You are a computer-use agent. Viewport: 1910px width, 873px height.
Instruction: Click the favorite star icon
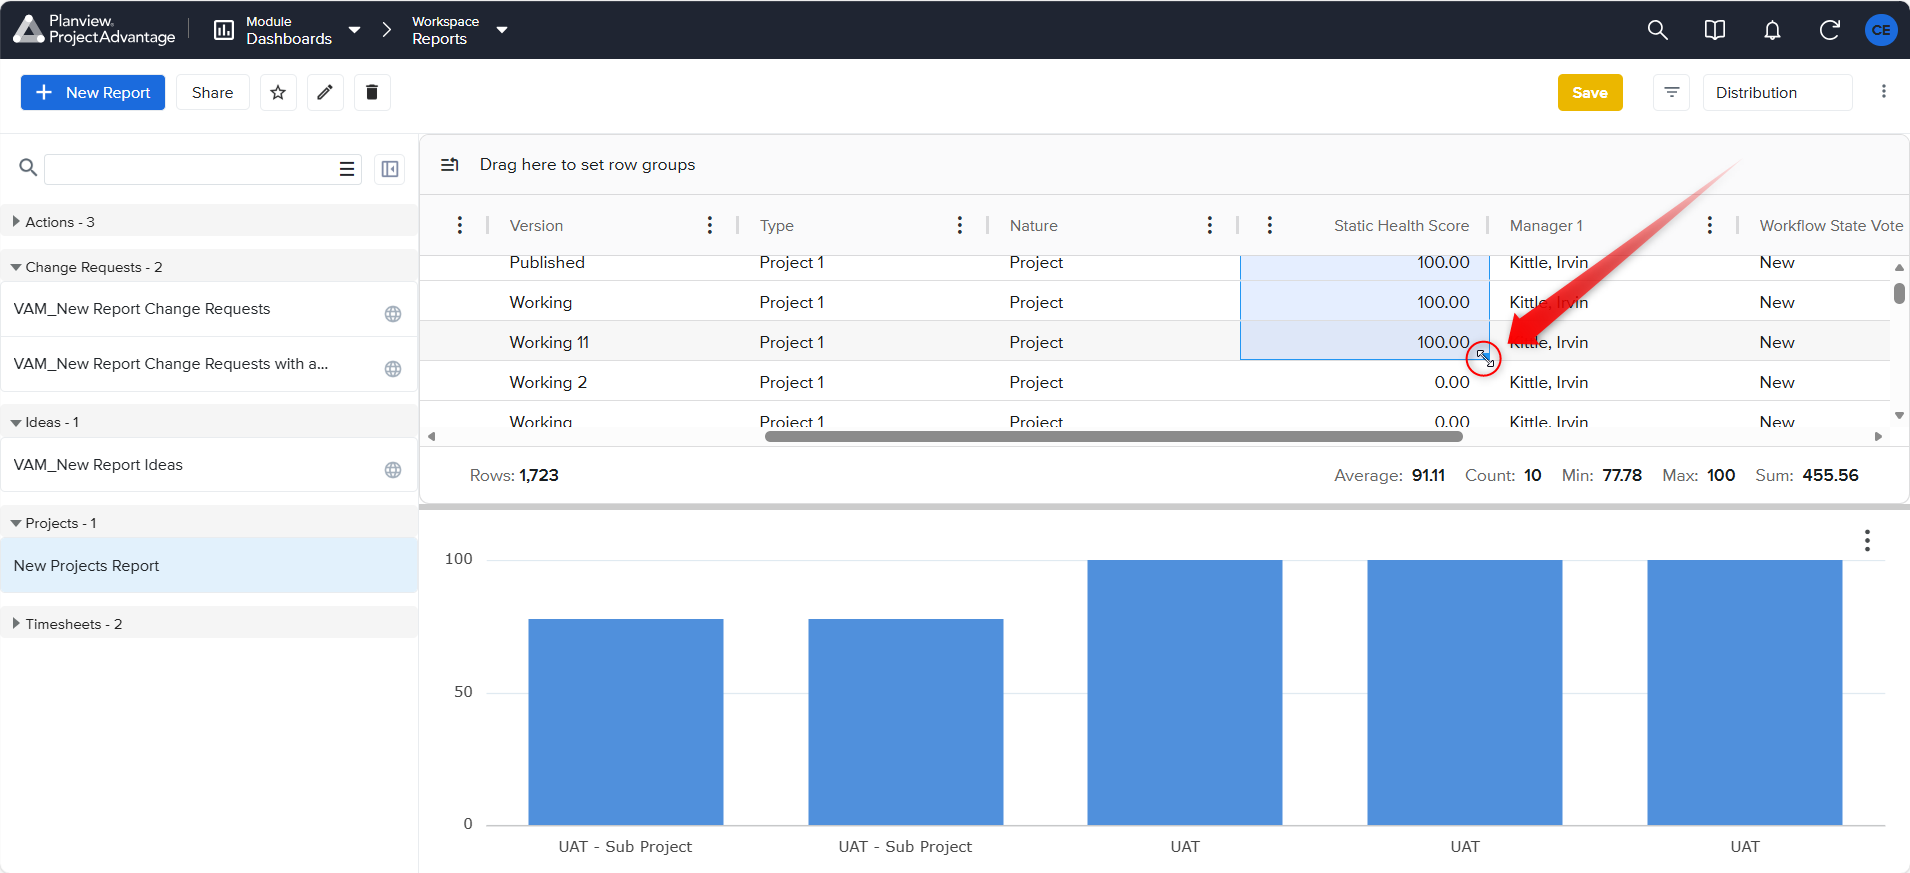tap(278, 92)
